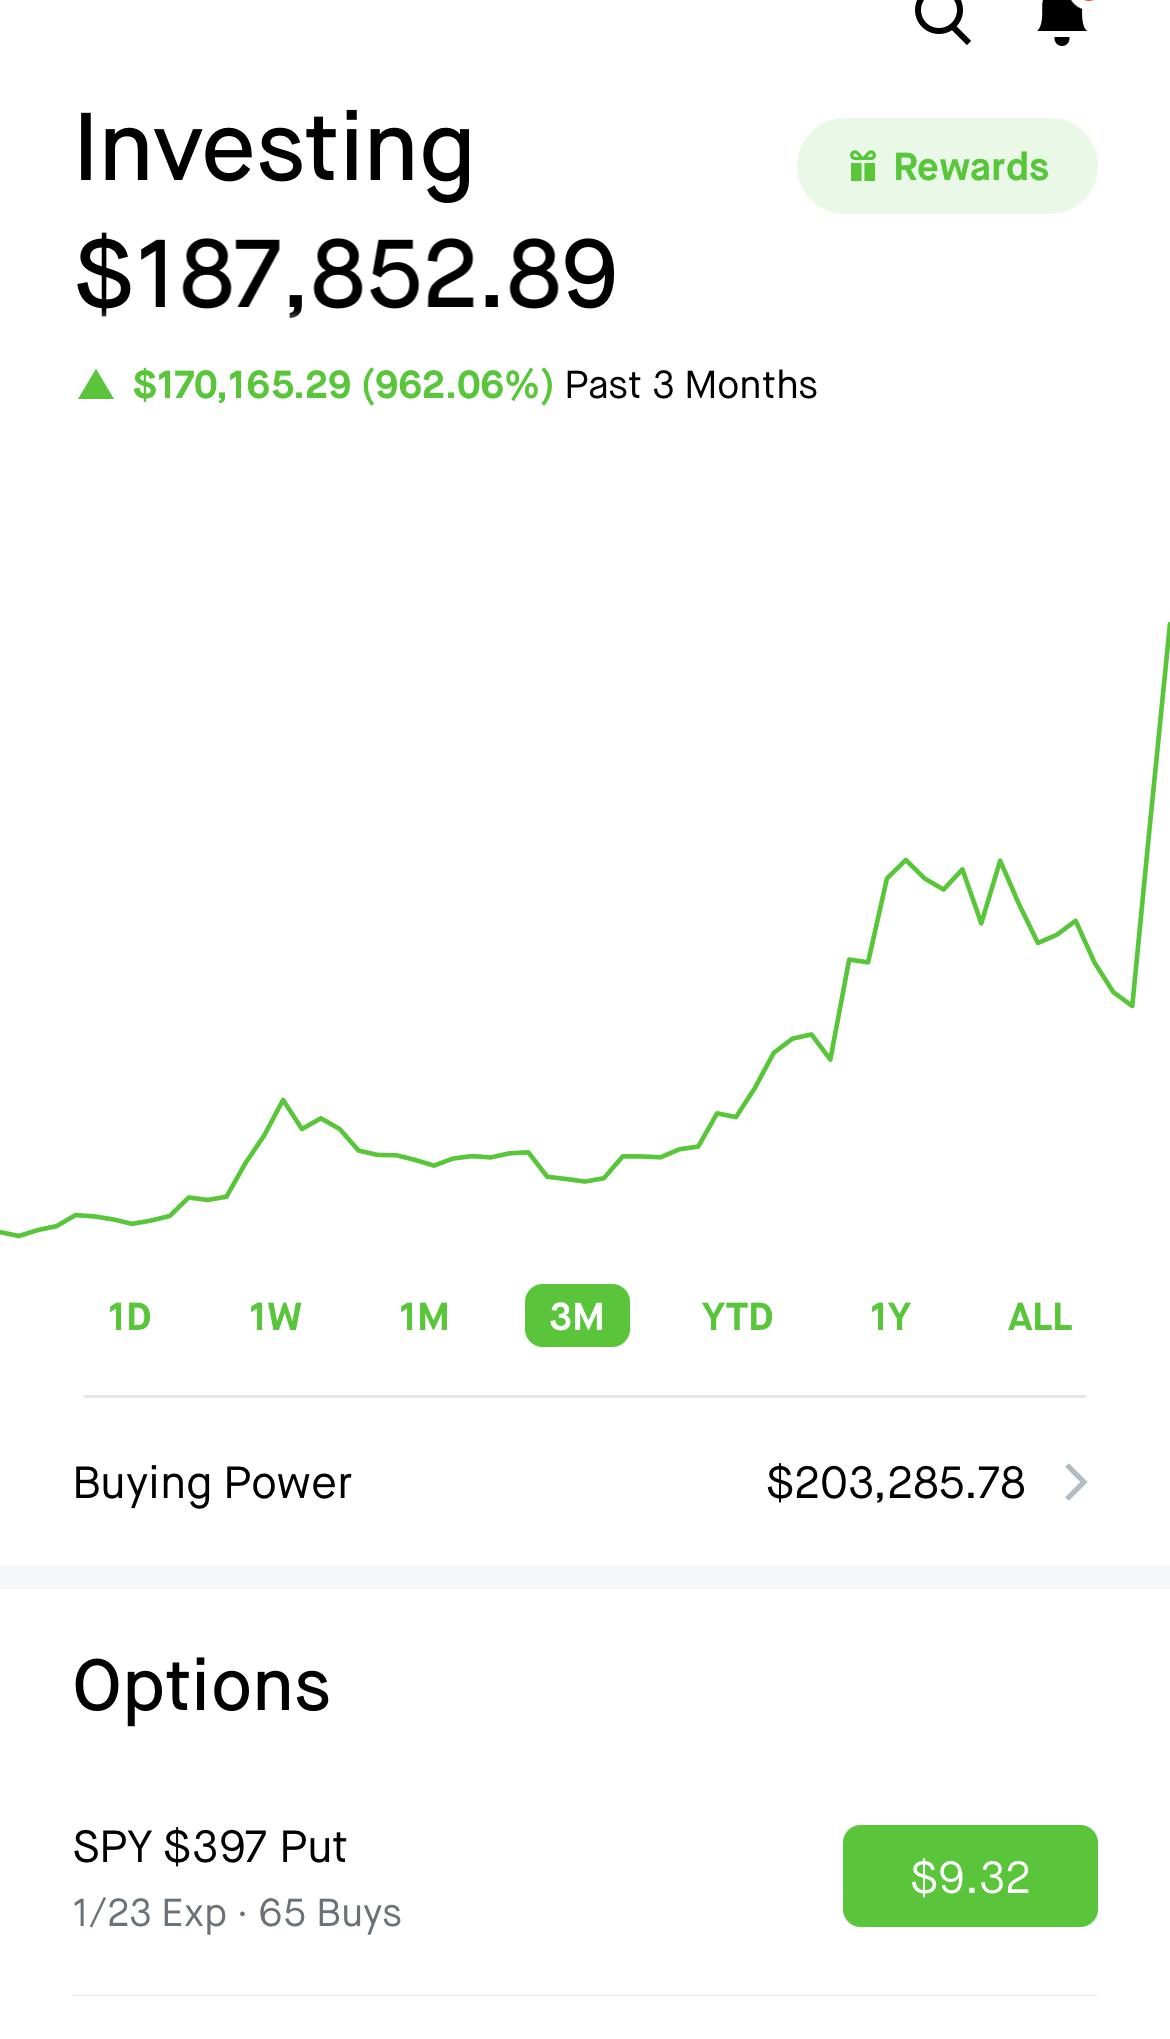Tap the $187,852.89 portfolio value
Image resolution: width=1170 pixels, height=2039 pixels.
point(345,273)
